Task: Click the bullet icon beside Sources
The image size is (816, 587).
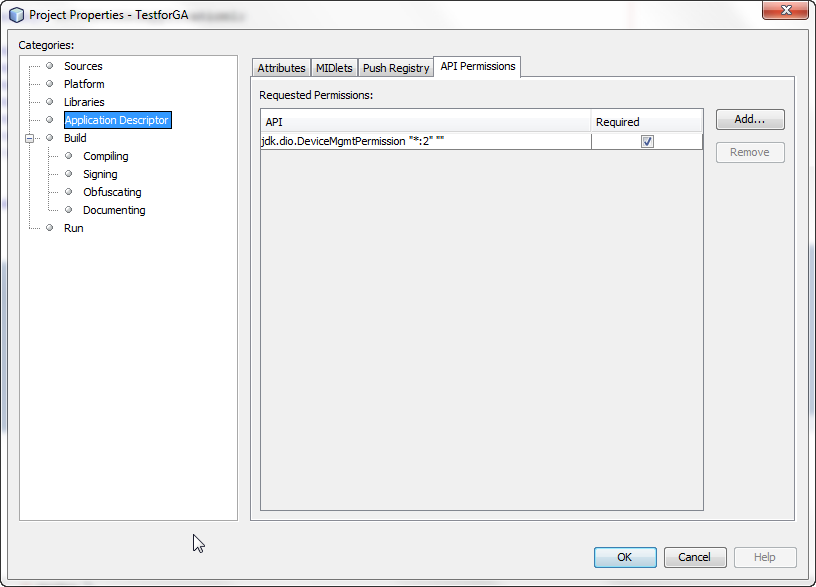Action: (x=49, y=66)
